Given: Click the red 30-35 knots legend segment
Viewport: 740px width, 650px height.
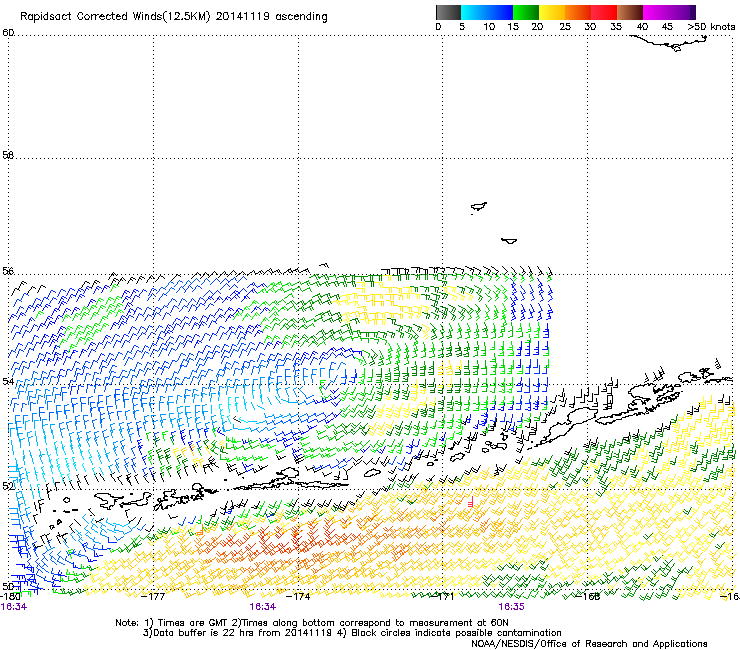Looking at the screenshot, I should 604,12.
